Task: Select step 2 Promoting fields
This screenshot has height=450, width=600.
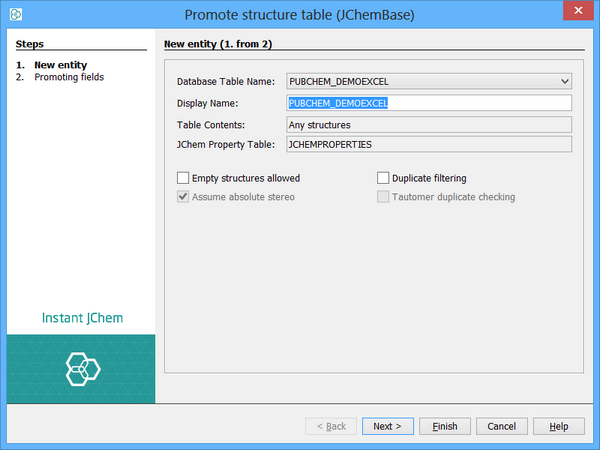Action: click(69, 77)
